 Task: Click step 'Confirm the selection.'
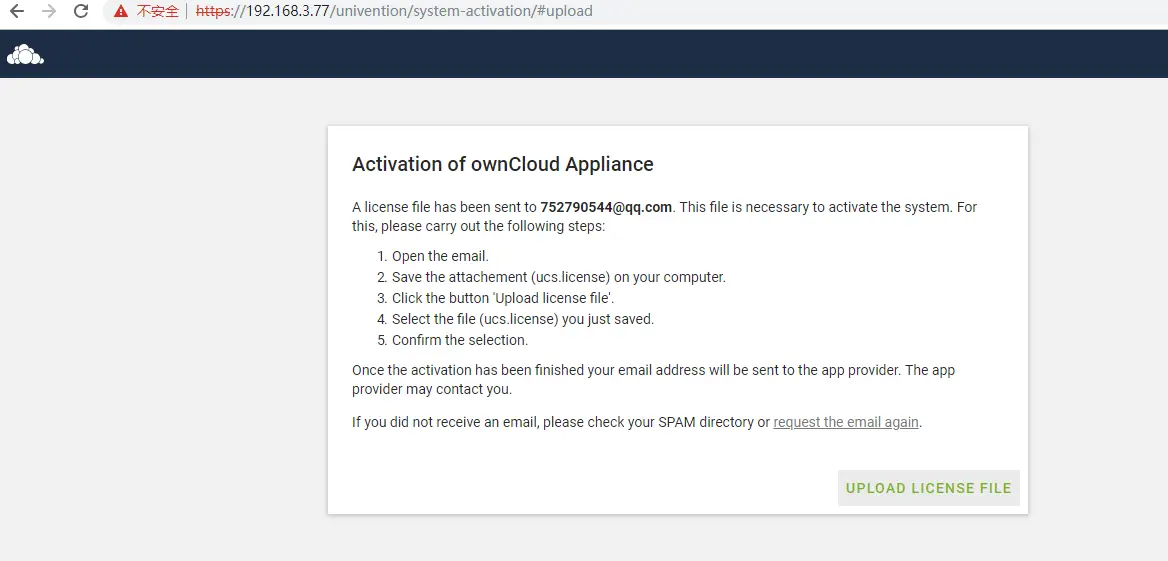click(460, 340)
